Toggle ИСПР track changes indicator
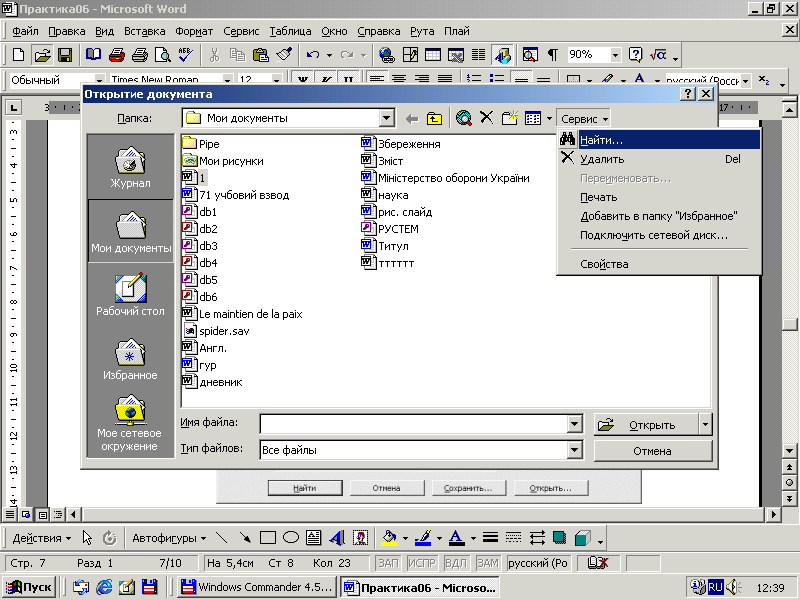Screen dimensions: 800x600 [421, 563]
